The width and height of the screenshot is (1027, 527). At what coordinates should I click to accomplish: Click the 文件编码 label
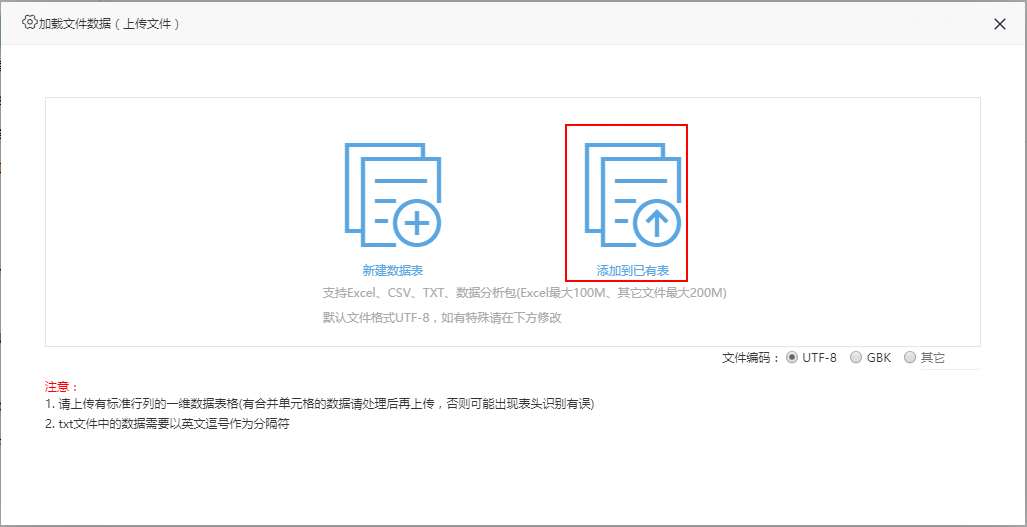click(752, 358)
